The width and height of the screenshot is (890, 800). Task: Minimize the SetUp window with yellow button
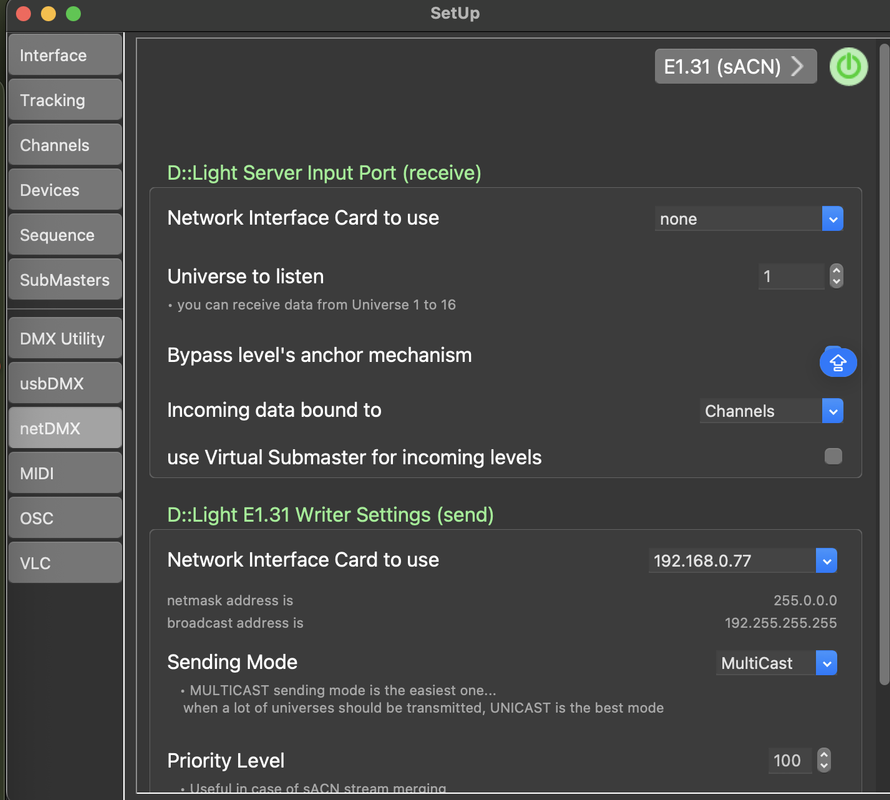click(48, 14)
